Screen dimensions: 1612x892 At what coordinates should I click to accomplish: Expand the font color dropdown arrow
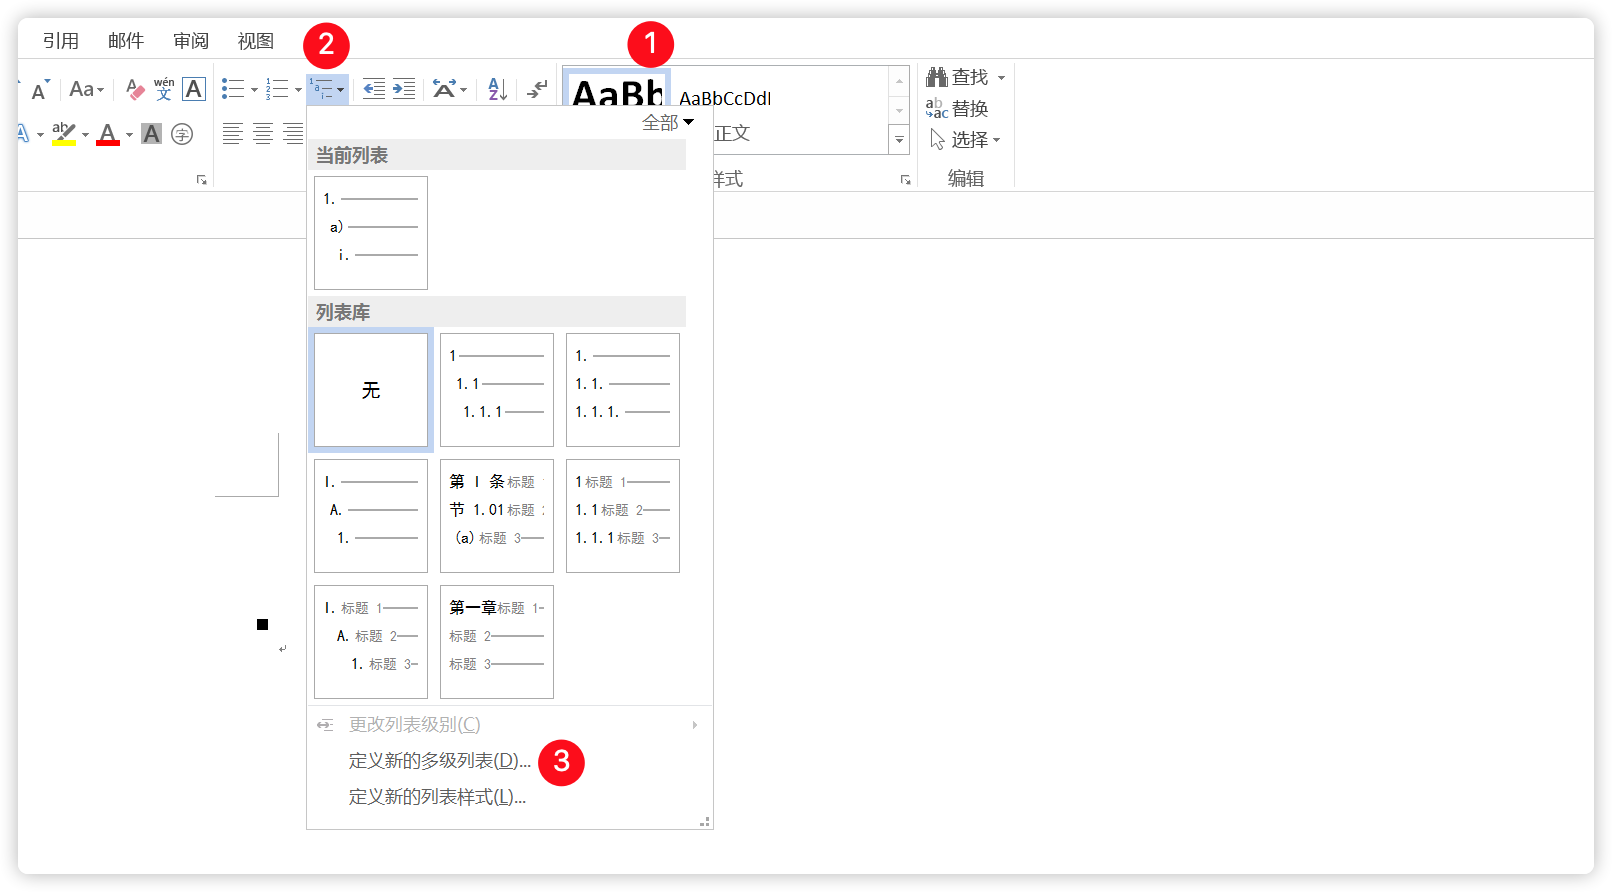pyautogui.click(x=129, y=135)
